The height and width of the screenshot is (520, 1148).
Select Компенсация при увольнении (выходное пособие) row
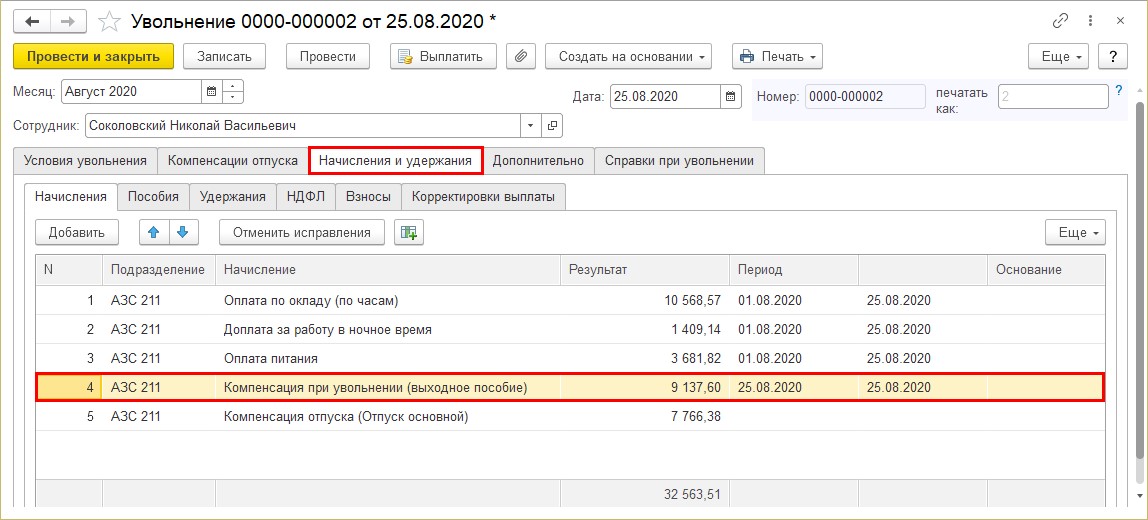(x=570, y=387)
